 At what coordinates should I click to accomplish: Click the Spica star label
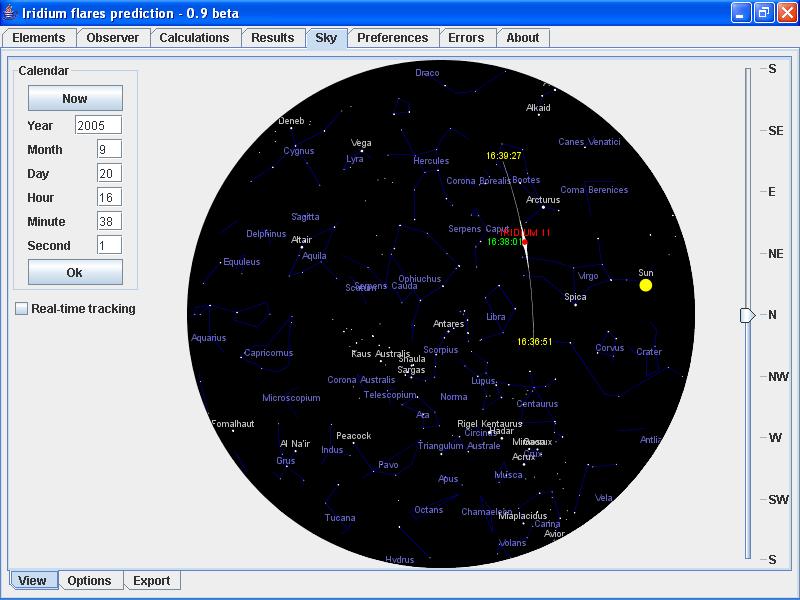click(x=576, y=296)
